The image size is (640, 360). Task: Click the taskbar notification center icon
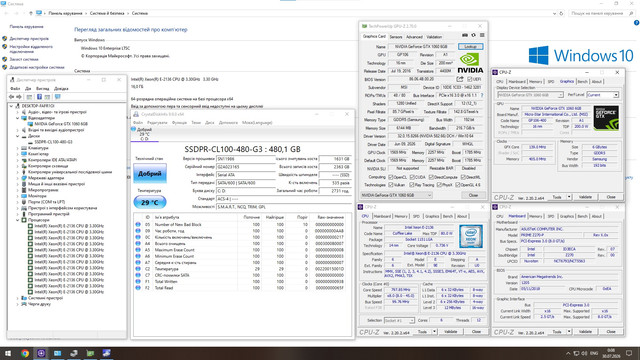click(x=629, y=353)
